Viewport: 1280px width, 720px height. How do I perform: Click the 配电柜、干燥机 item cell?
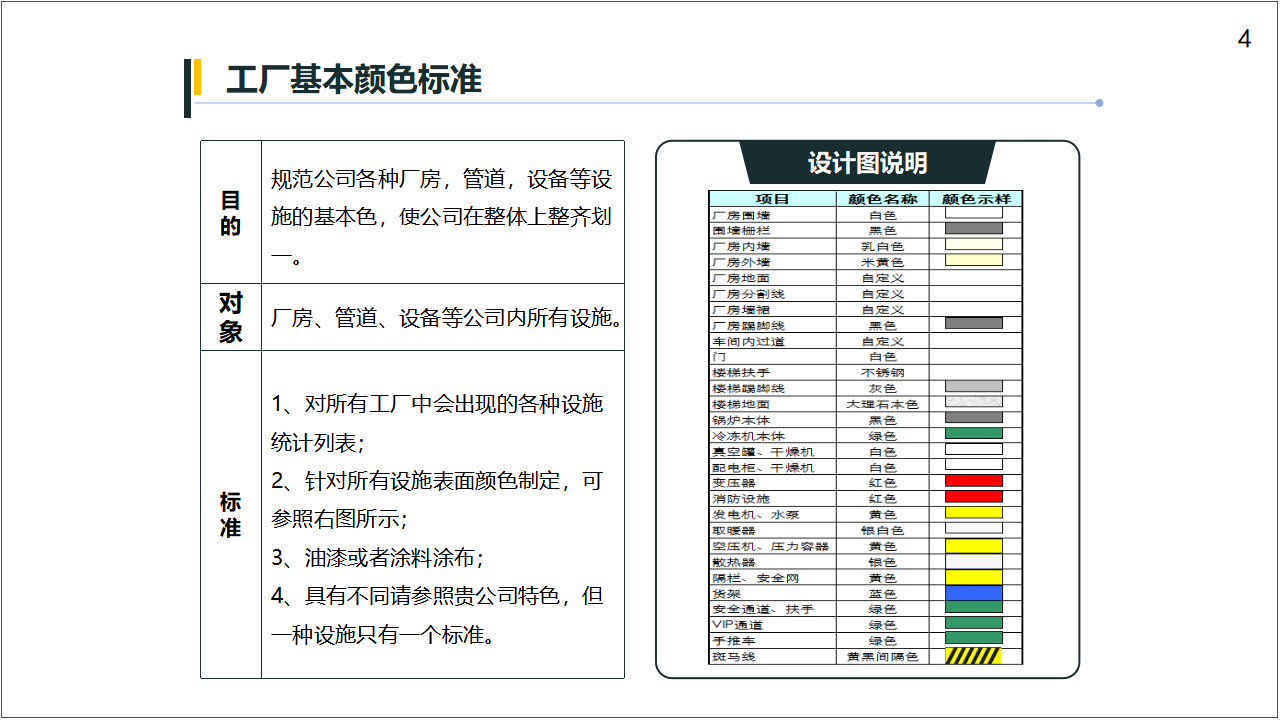tap(772, 467)
